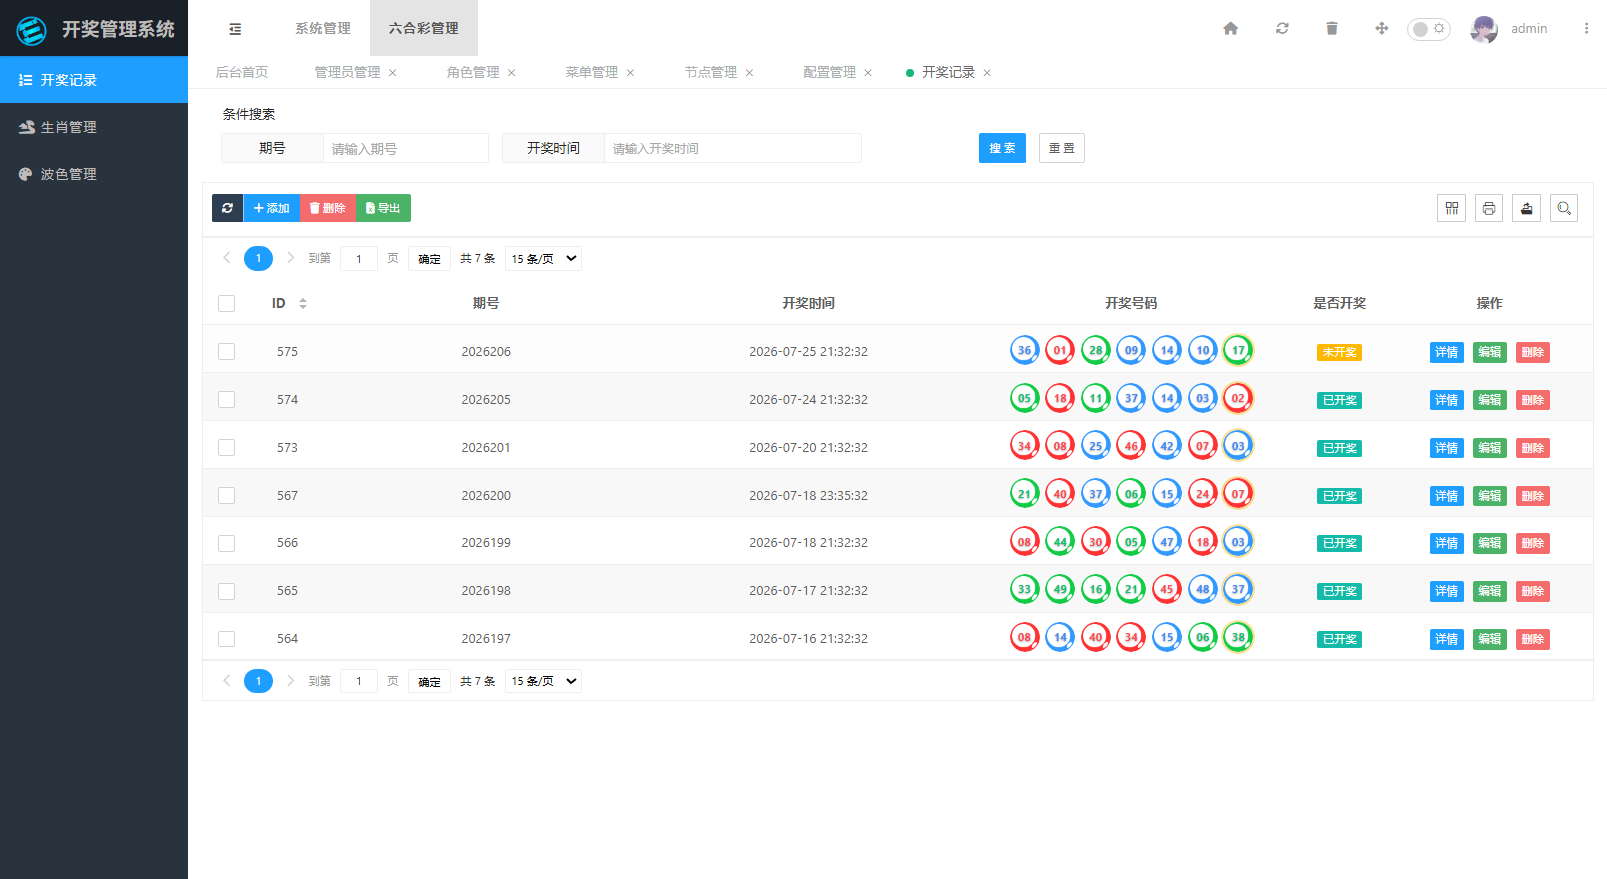Switch to 系统管理 top menu
The image size is (1607, 879).
click(x=323, y=28)
